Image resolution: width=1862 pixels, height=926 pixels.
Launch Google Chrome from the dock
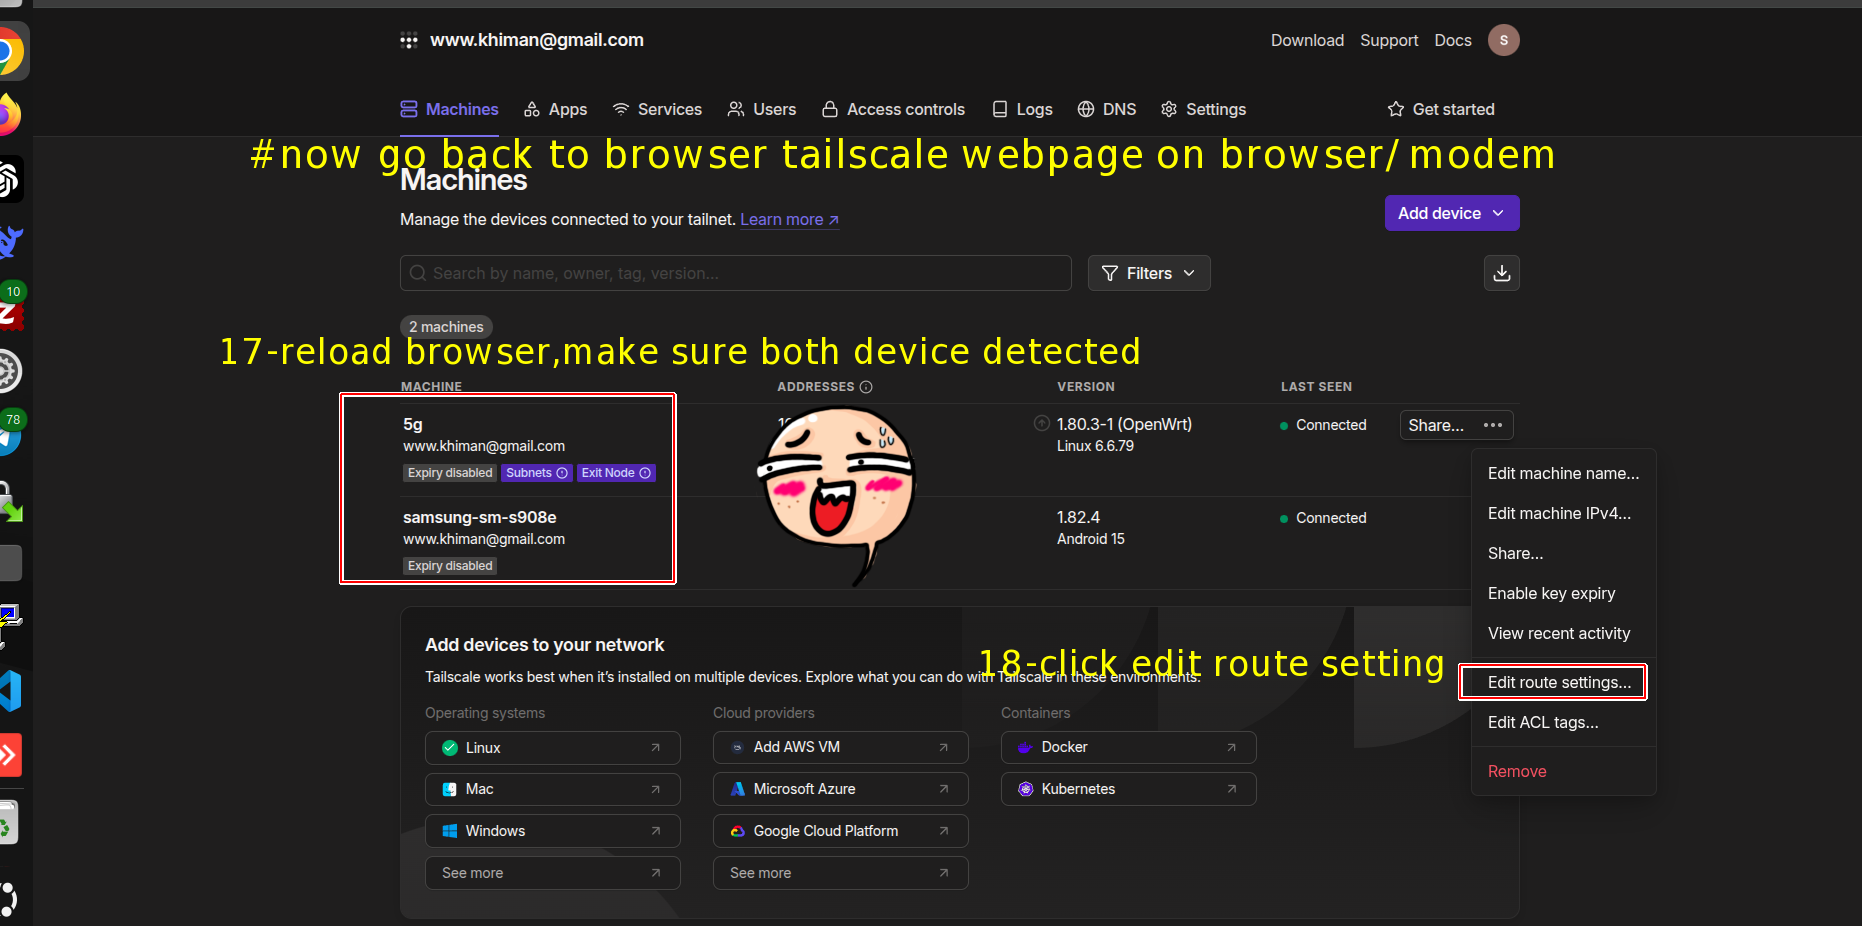pyautogui.click(x=8, y=52)
